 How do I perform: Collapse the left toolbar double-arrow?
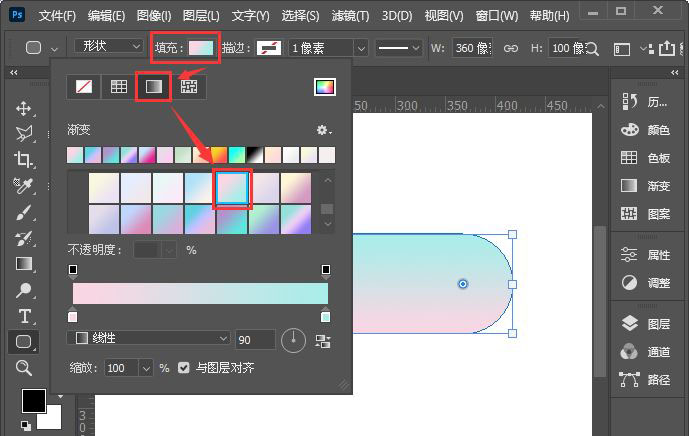14,73
